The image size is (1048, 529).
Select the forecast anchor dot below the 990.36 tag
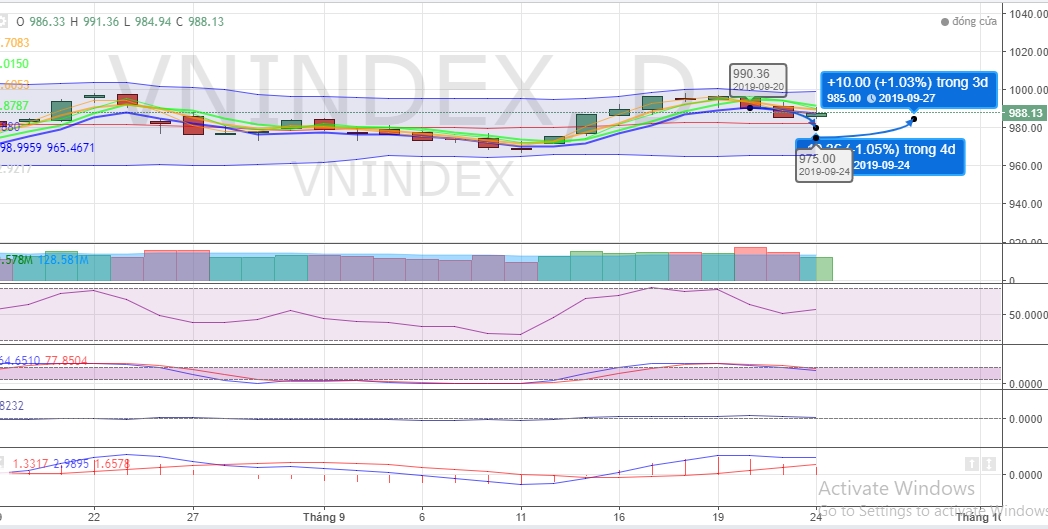(750, 108)
